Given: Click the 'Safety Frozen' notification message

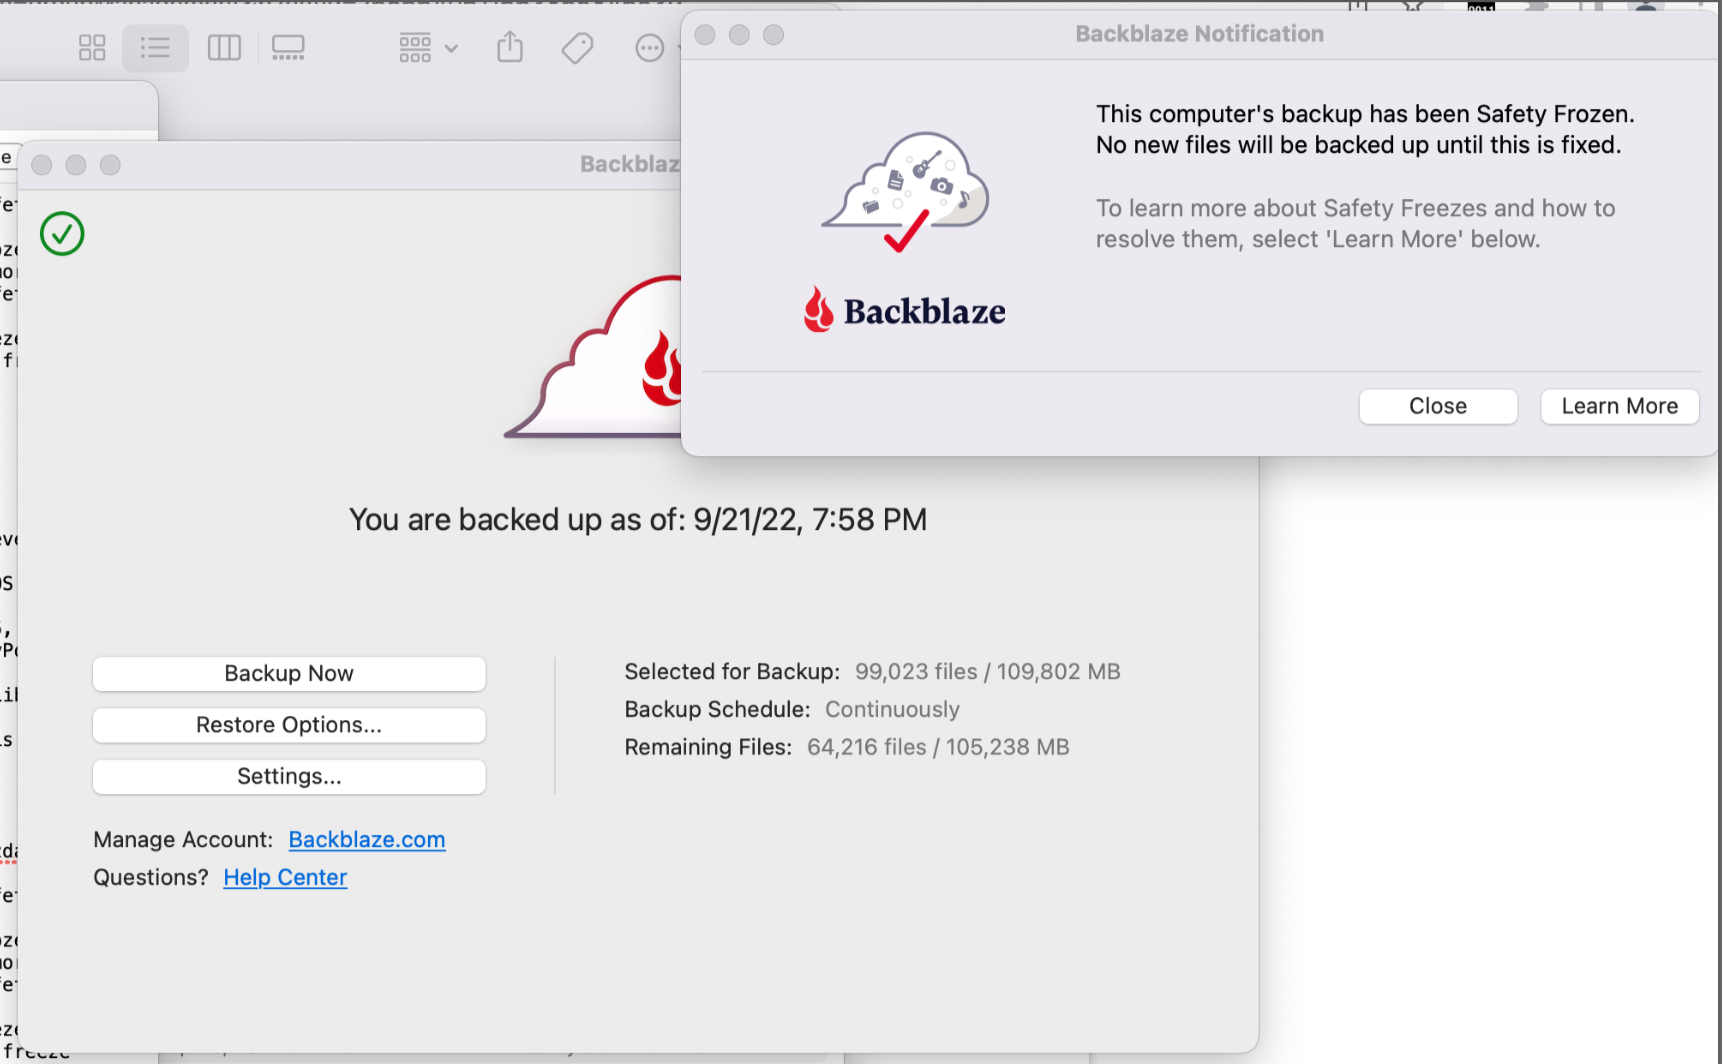Looking at the screenshot, I should (1365, 130).
